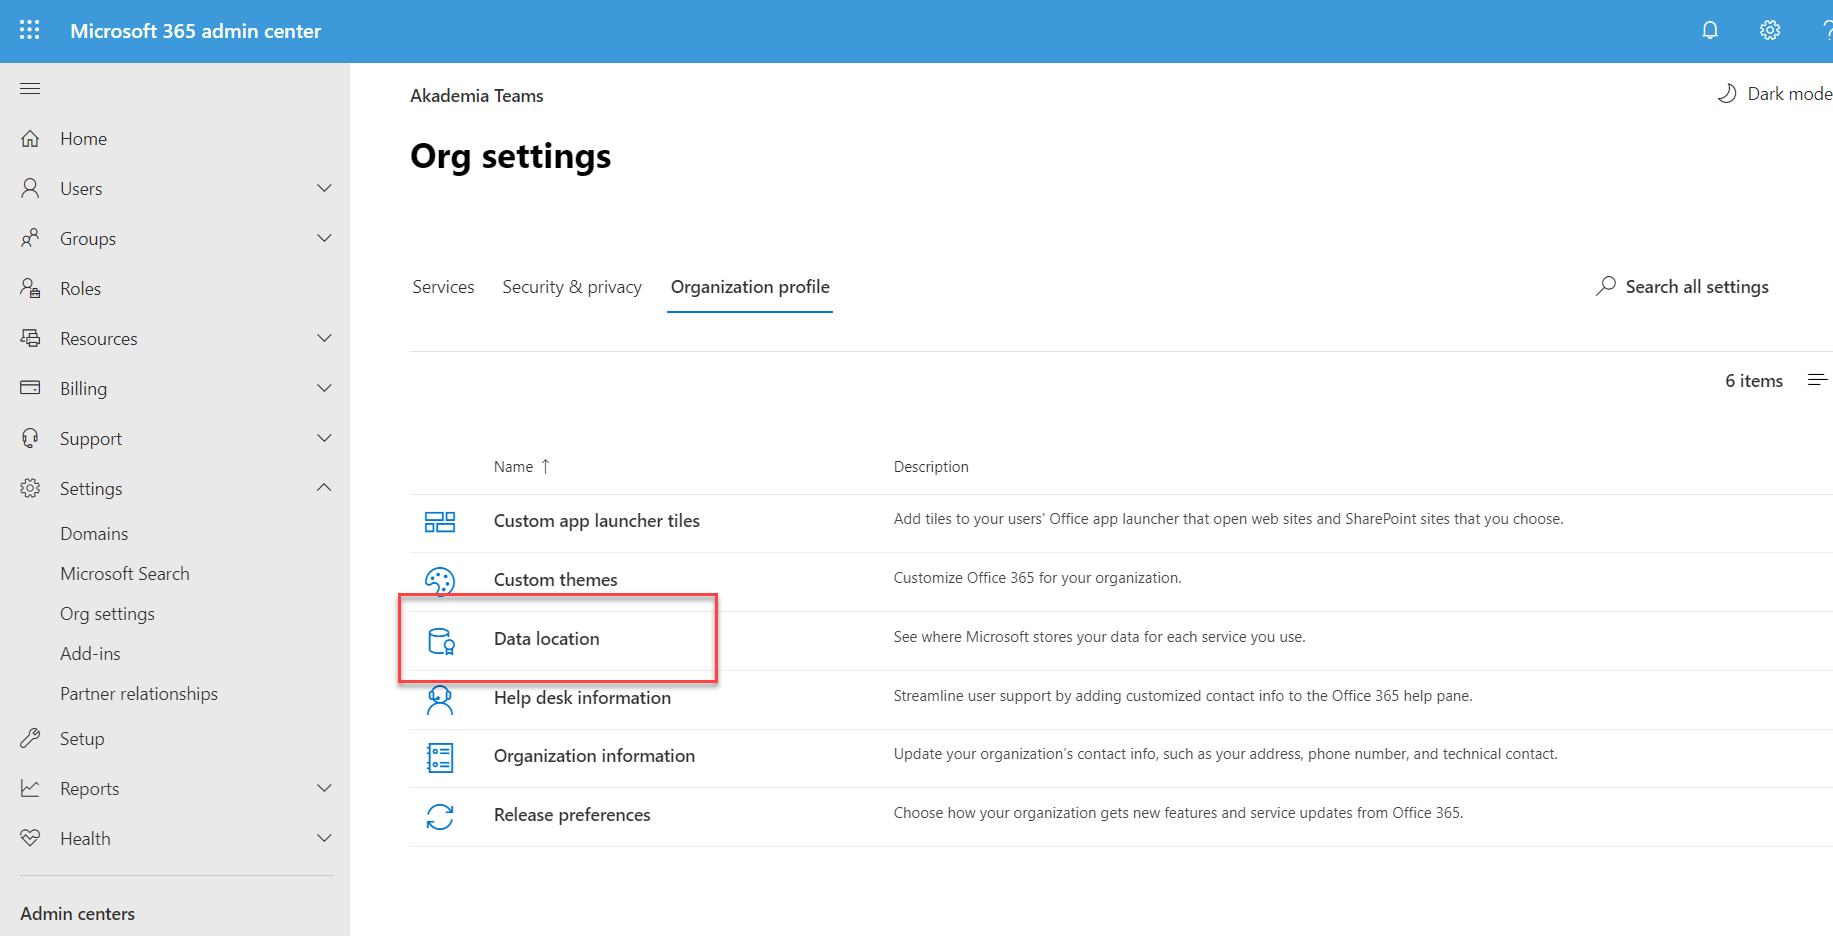Open Microsoft Search in sidebar
Image resolution: width=1833 pixels, height=936 pixels.
[x=125, y=574]
